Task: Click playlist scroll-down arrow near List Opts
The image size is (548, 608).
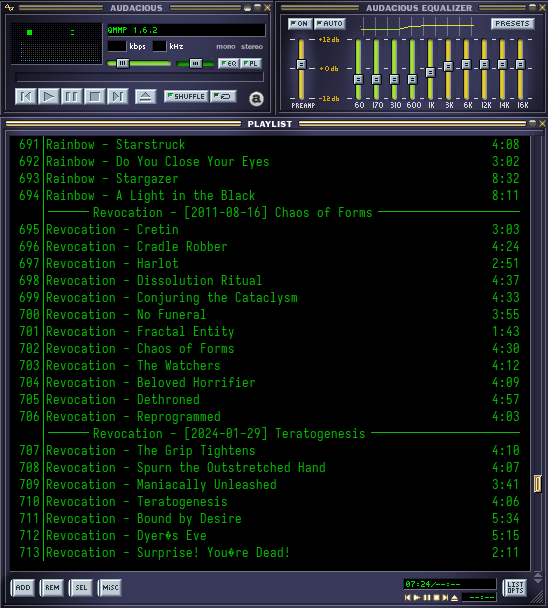Action: click(538, 580)
